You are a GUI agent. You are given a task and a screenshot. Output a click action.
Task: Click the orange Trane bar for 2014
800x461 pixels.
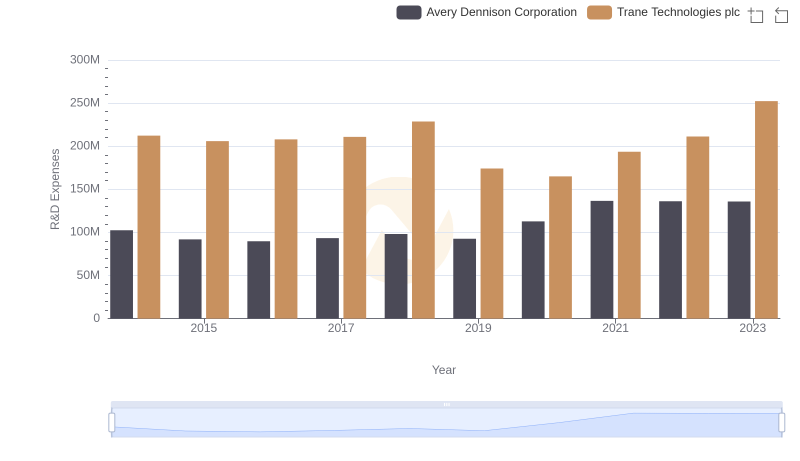(x=149, y=227)
